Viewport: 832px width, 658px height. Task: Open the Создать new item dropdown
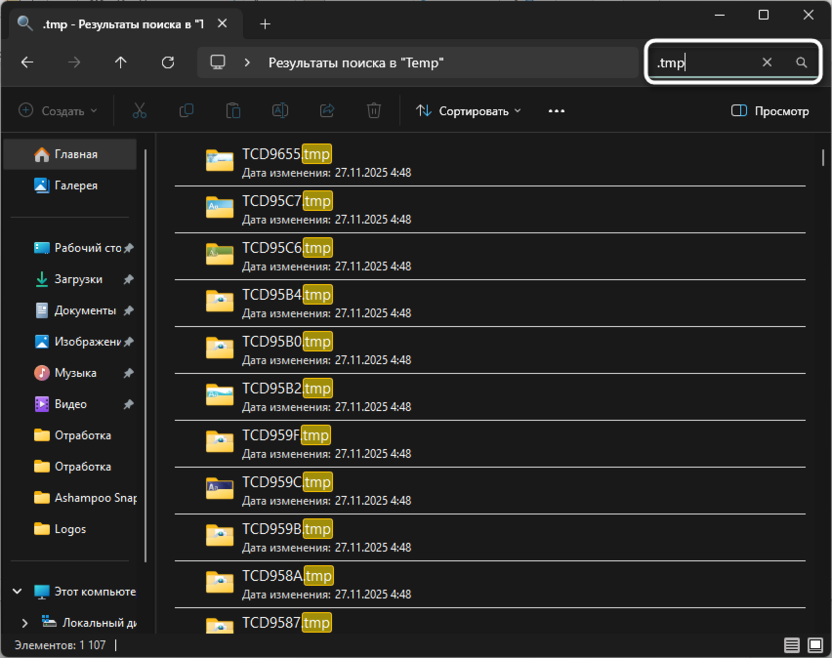pos(58,111)
